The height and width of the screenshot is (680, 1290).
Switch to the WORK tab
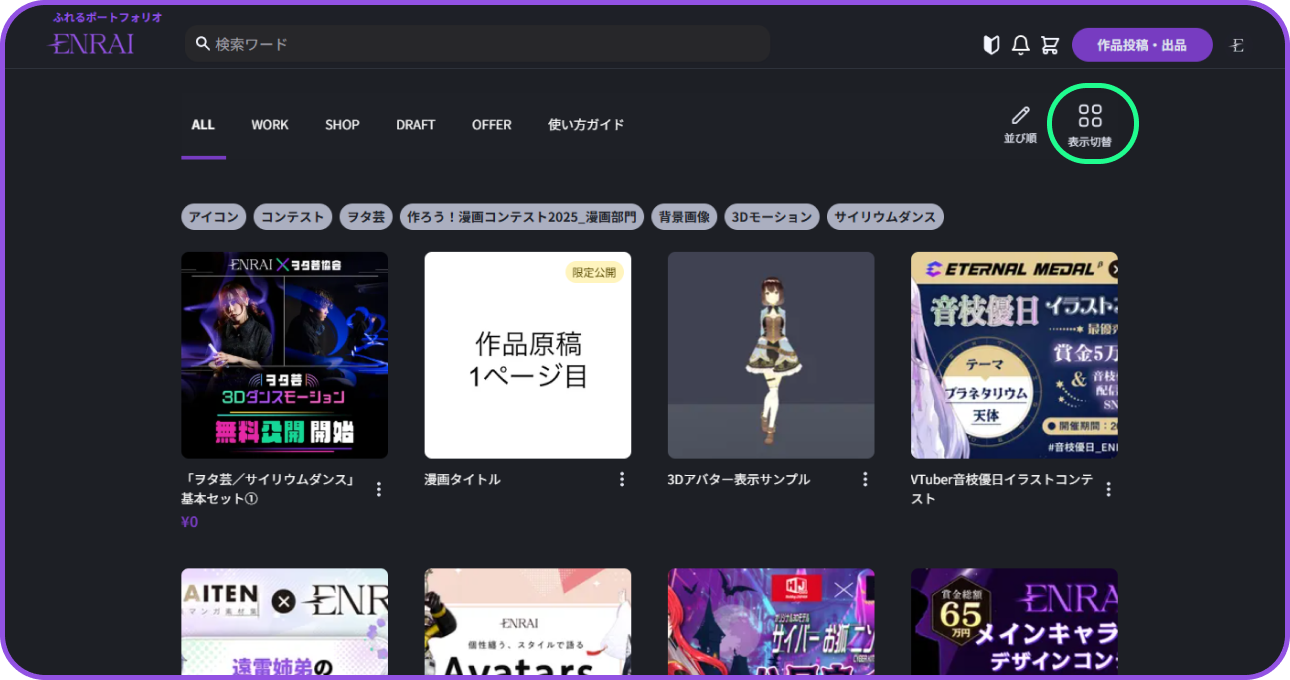pyautogui.click(x=270, y=125)
